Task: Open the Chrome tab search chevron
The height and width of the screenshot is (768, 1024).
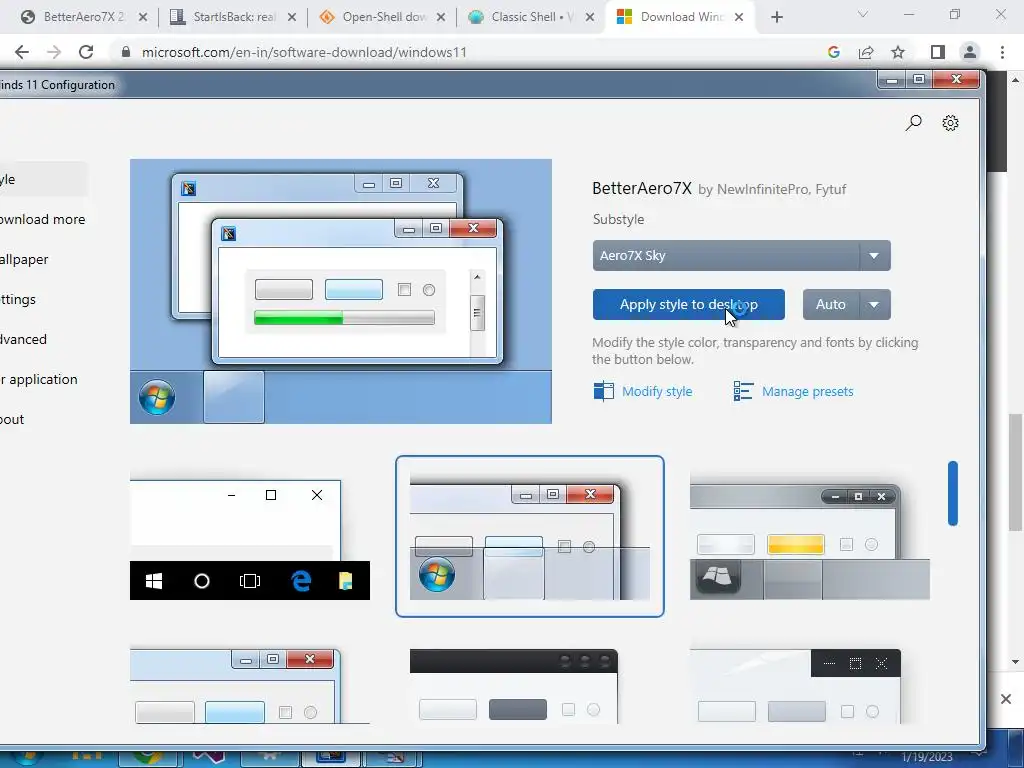Action: (863, 14)
